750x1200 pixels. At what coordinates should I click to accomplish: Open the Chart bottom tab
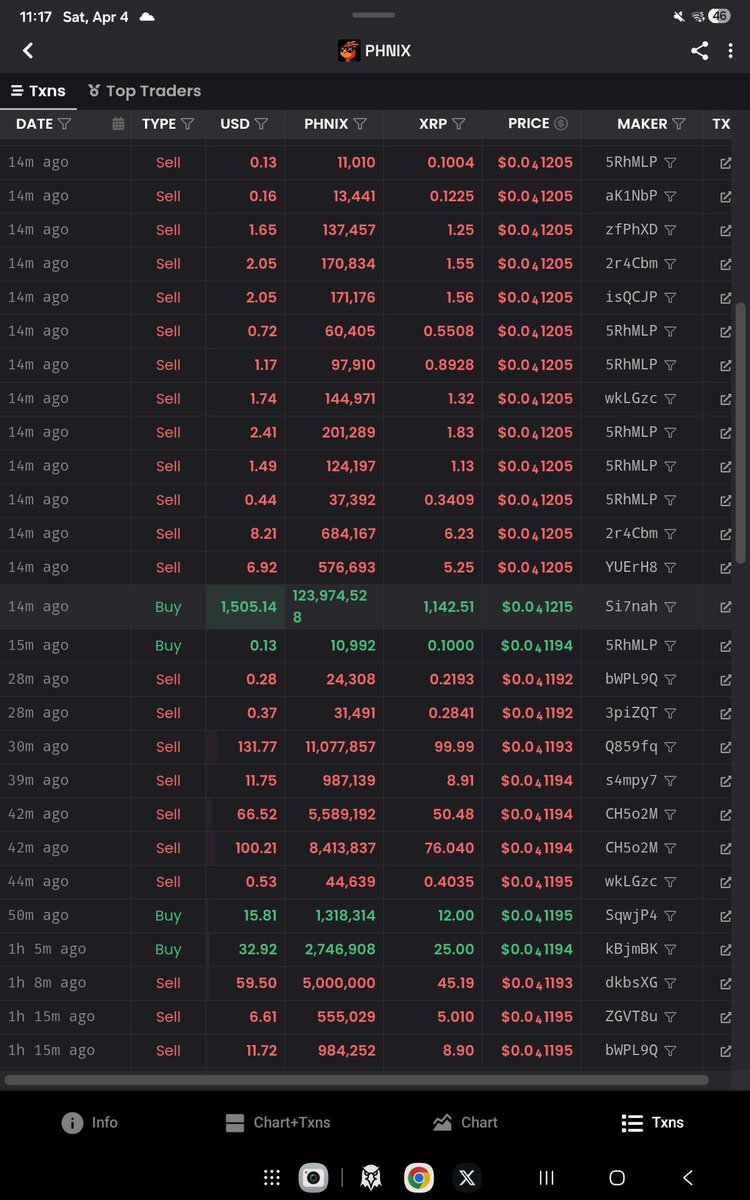(x=465, y=1122)
